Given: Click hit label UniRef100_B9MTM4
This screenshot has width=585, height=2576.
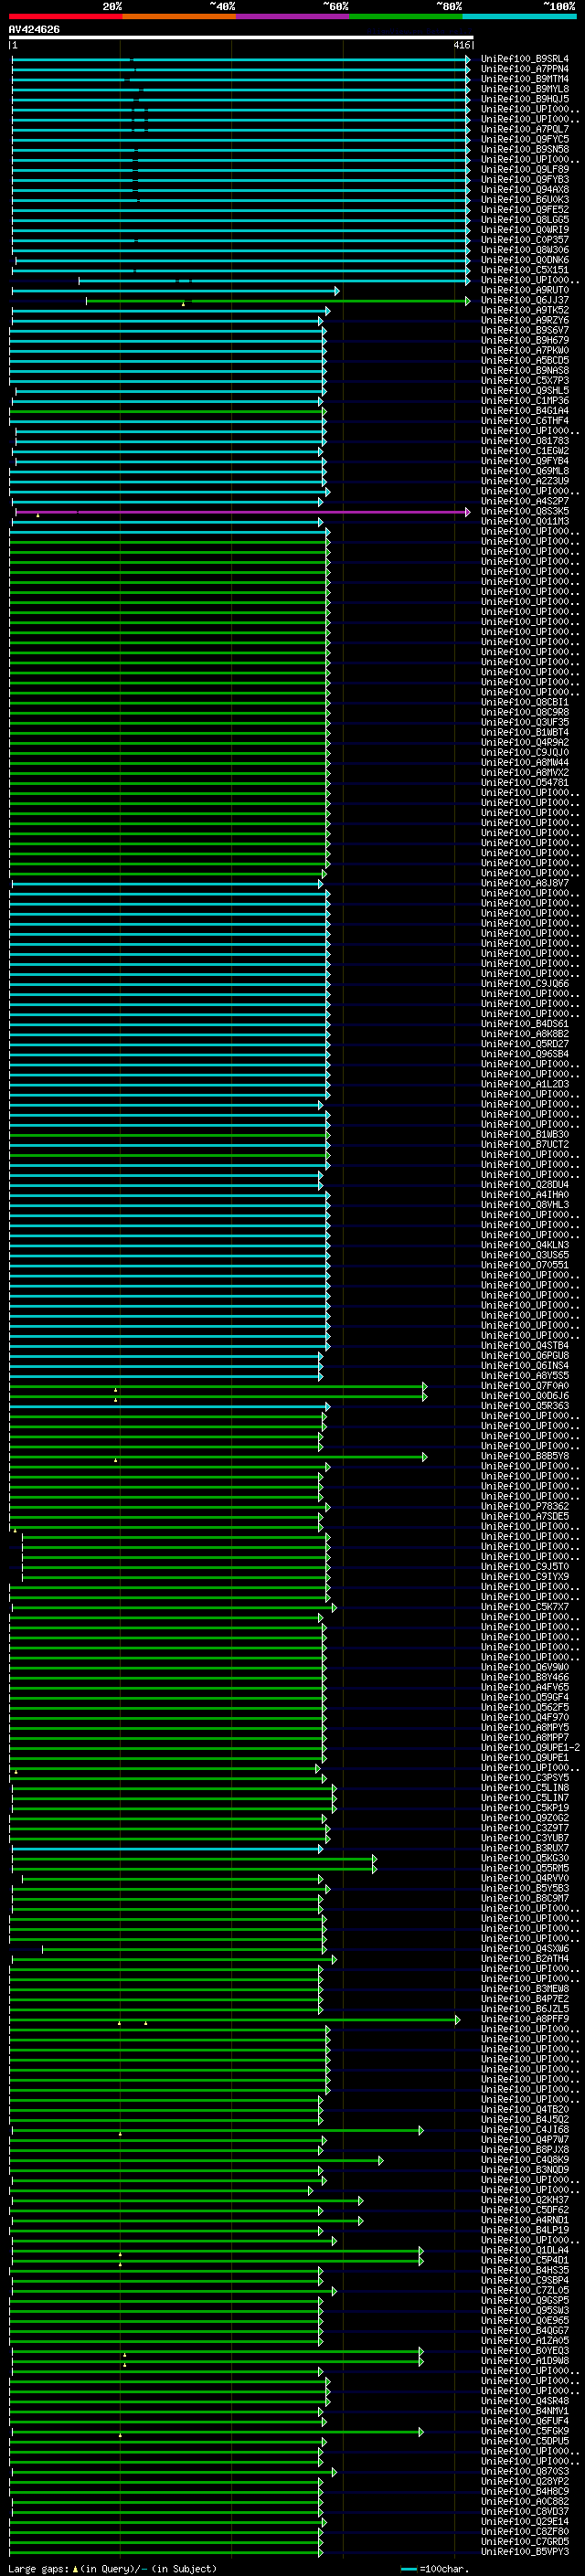Looking at the screenshot, I should pyautogui.click(x=525, y=79).
